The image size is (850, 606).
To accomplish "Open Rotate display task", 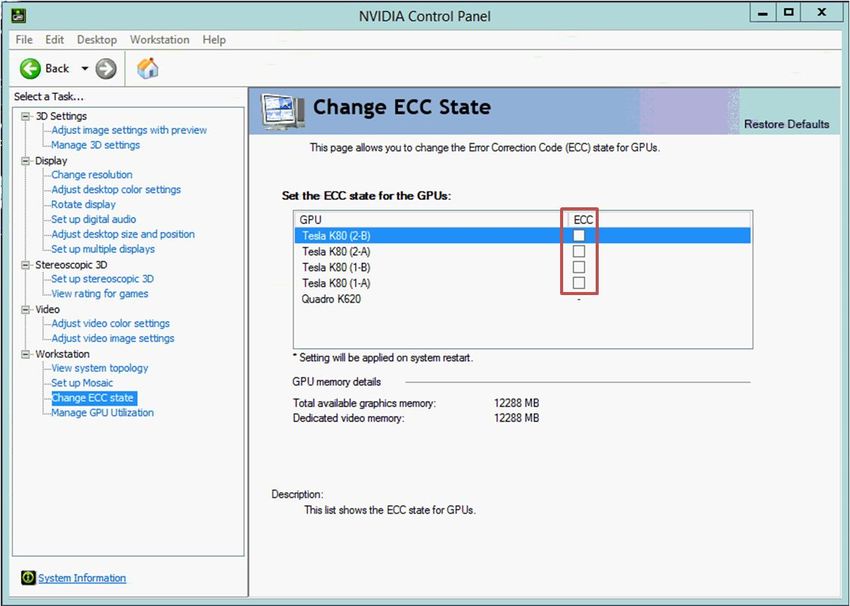I will 83,204.
